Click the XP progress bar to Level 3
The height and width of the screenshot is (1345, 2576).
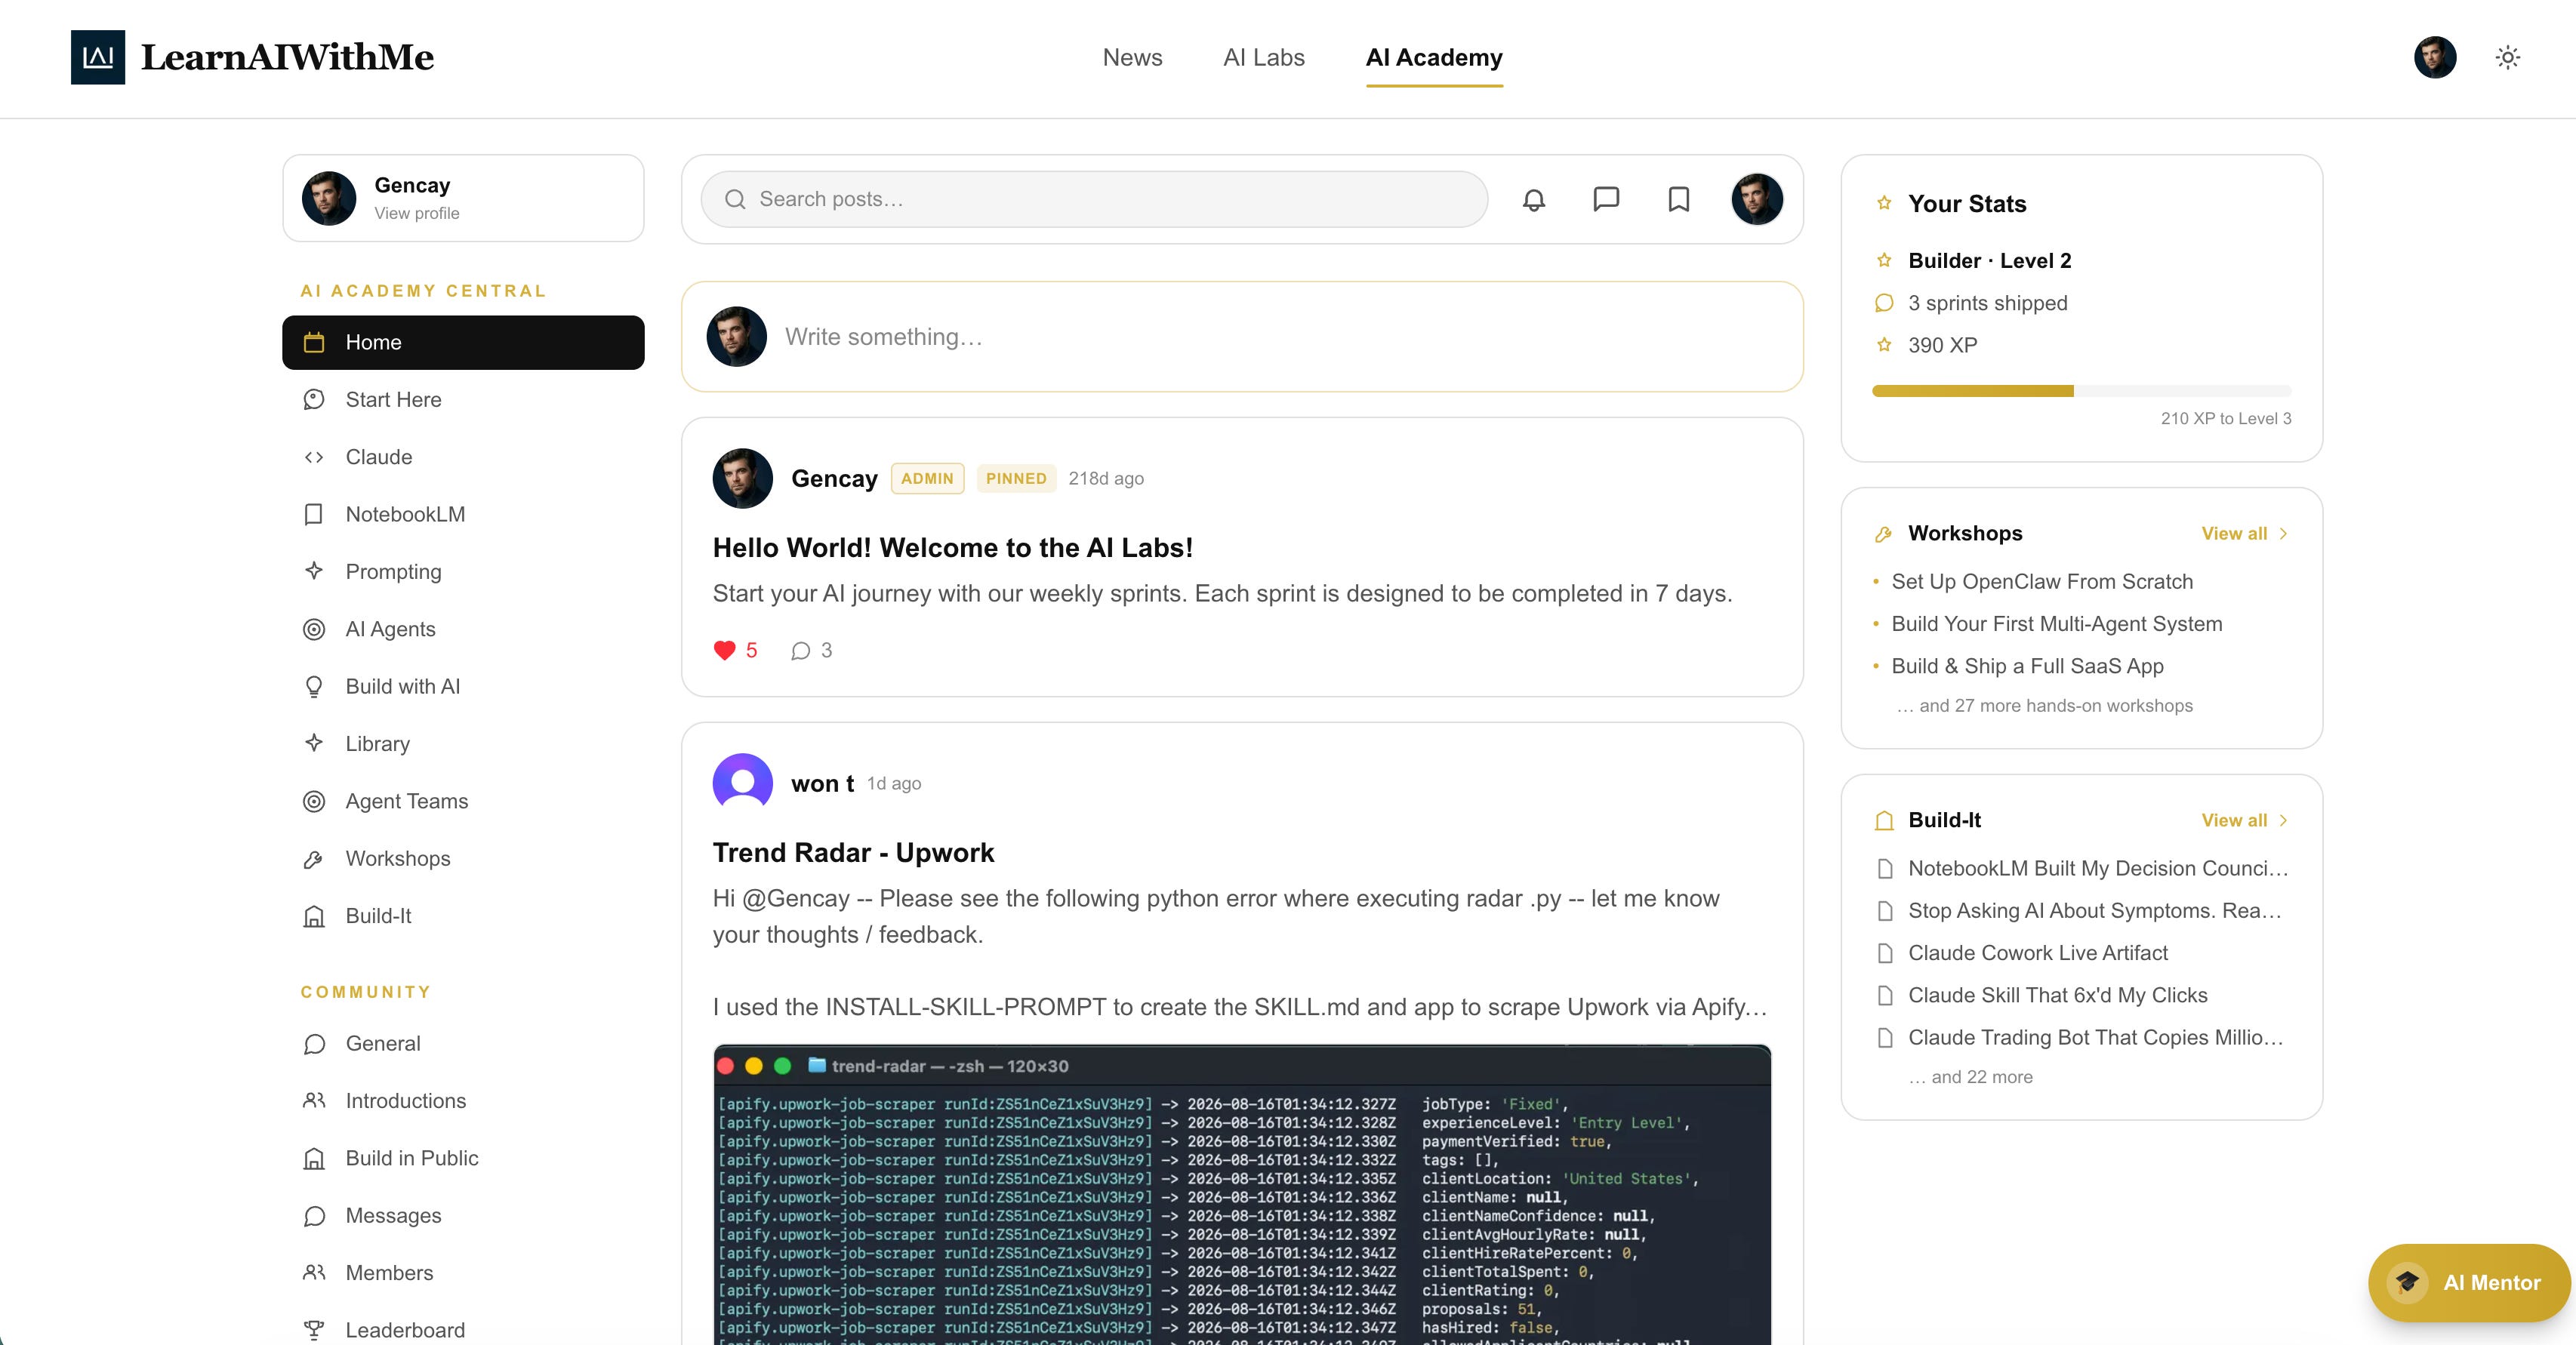coord(2081,391)
